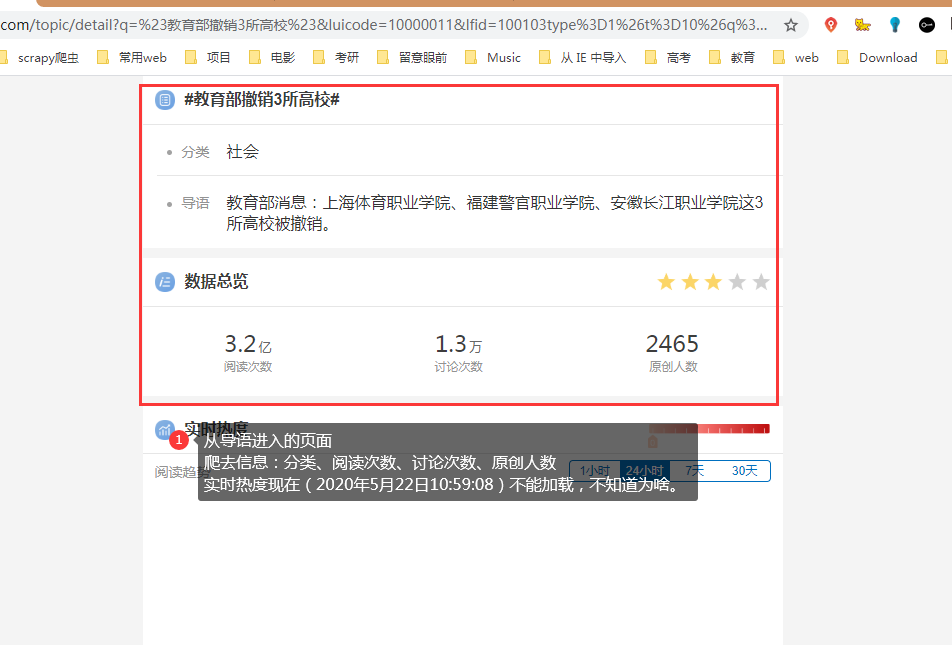Click the black key password extension icon
Viewport: 952px width, 645px height.
click(x=925, y=24)
